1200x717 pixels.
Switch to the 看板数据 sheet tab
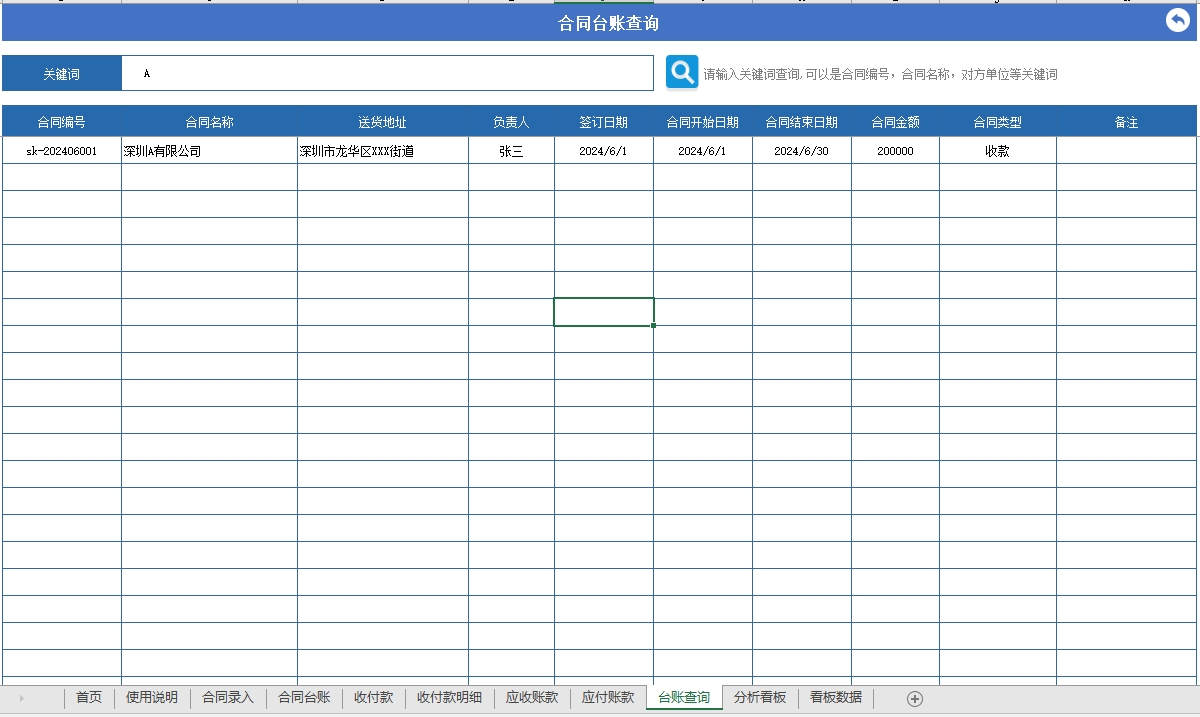836,697
